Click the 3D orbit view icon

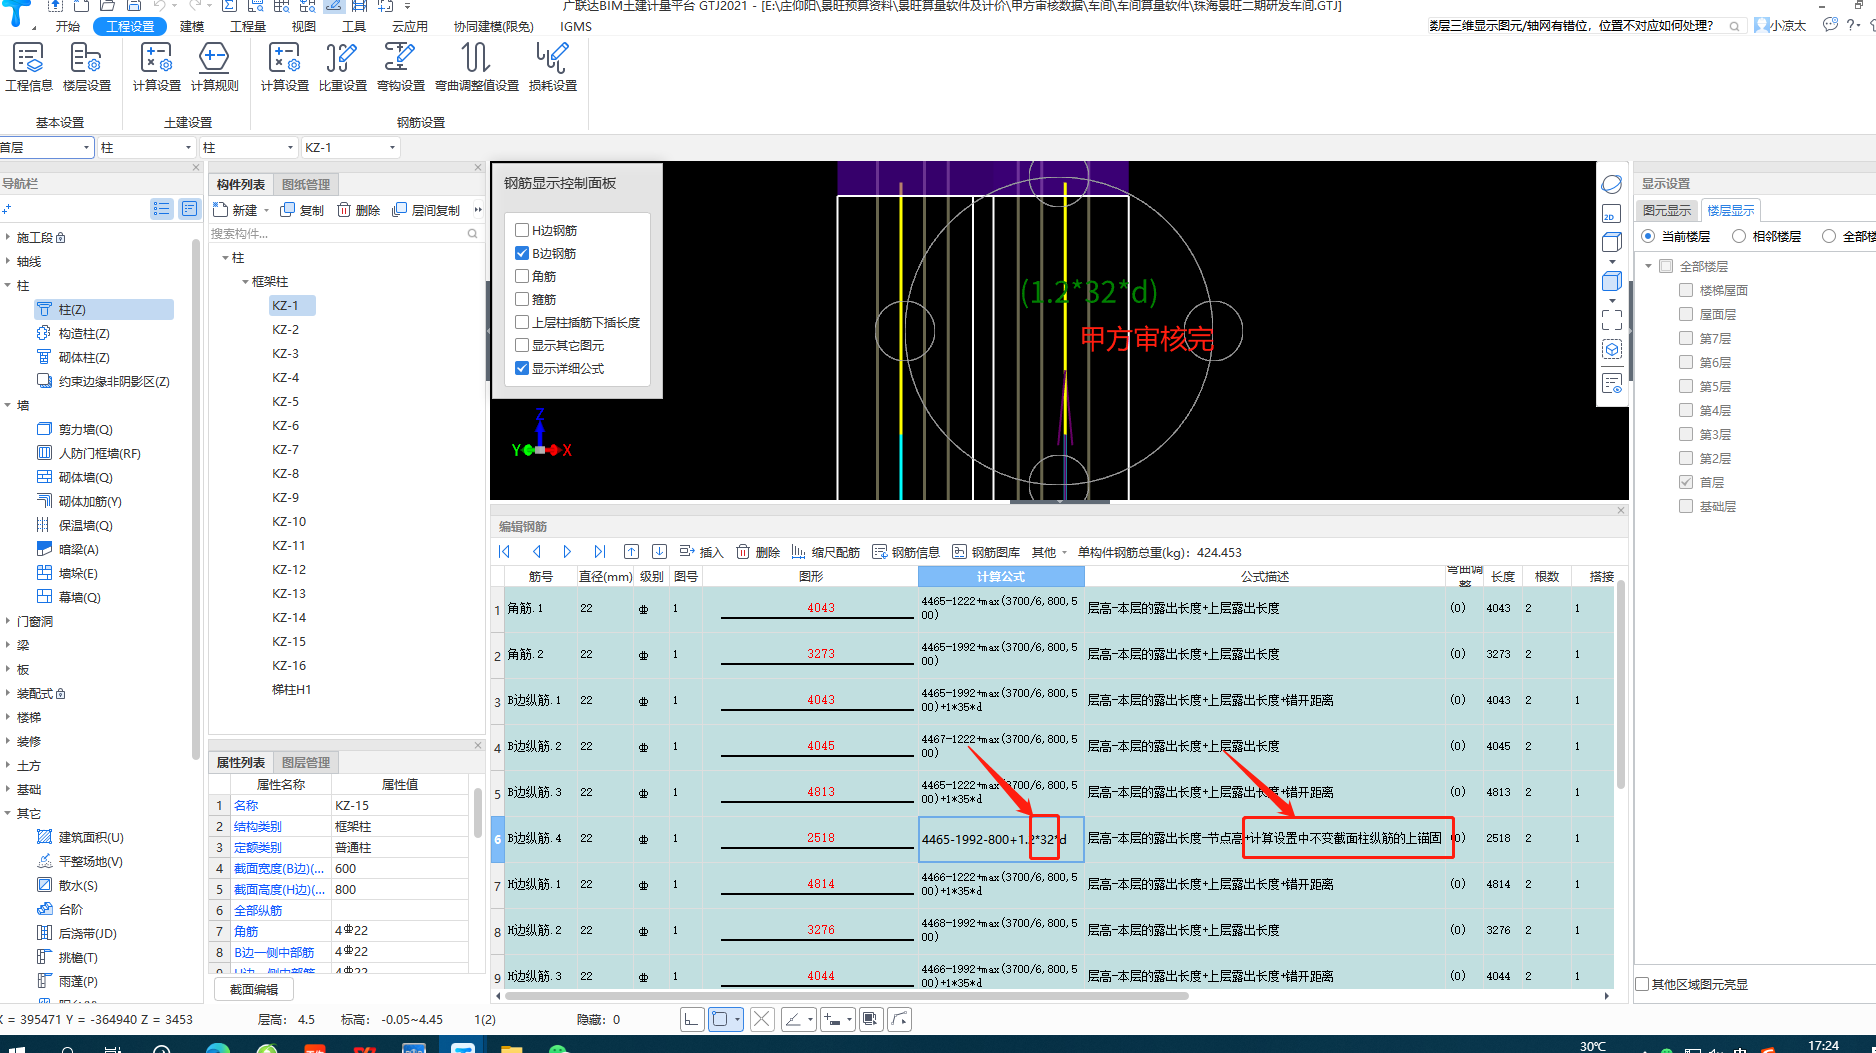point(1612,184)
